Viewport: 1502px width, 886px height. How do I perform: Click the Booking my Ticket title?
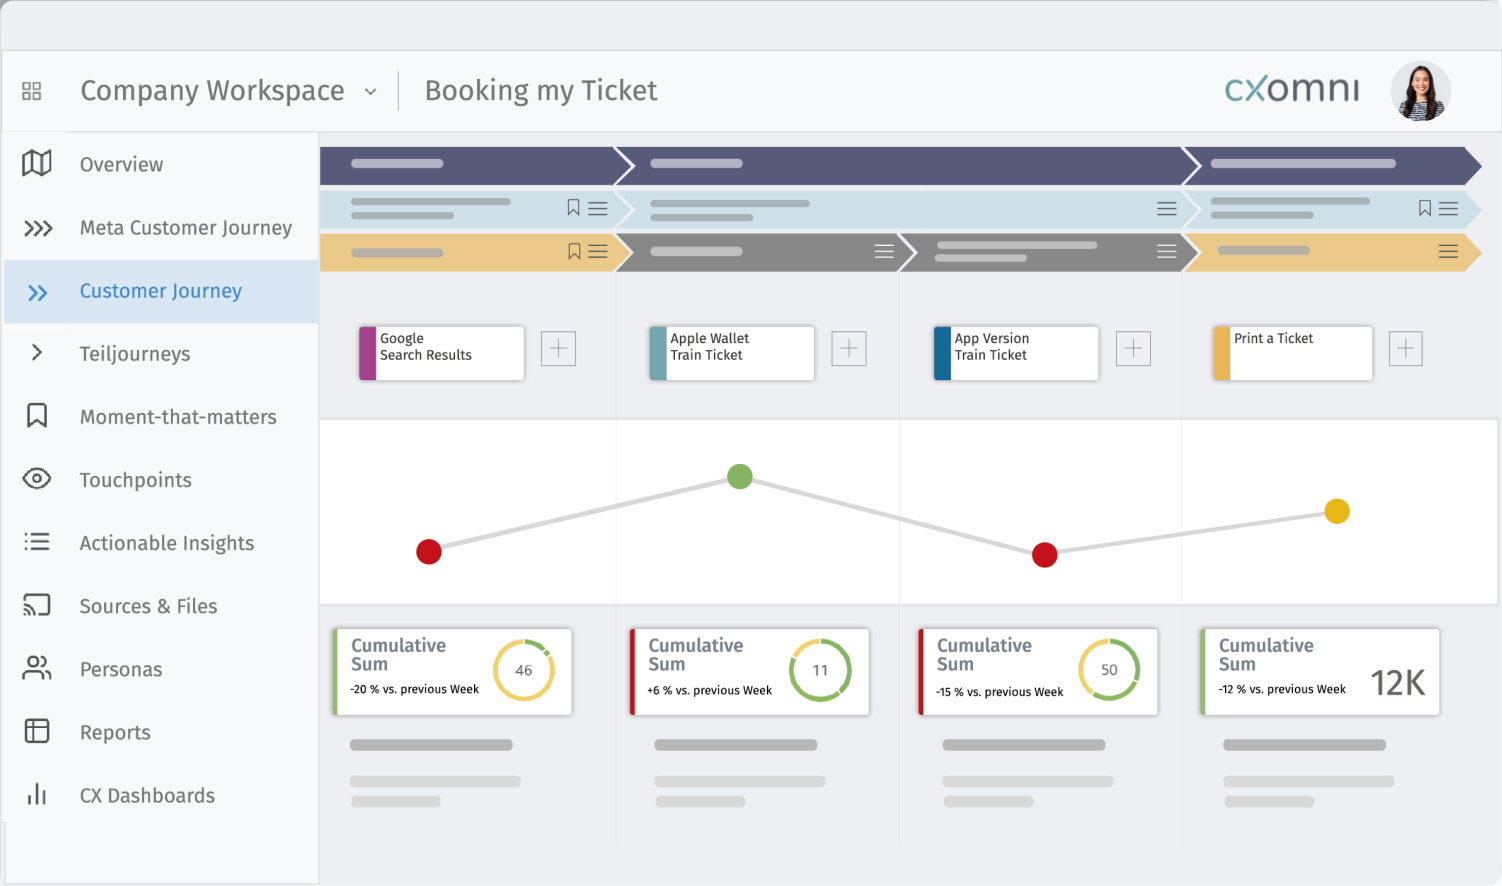[x=541, y=91]
